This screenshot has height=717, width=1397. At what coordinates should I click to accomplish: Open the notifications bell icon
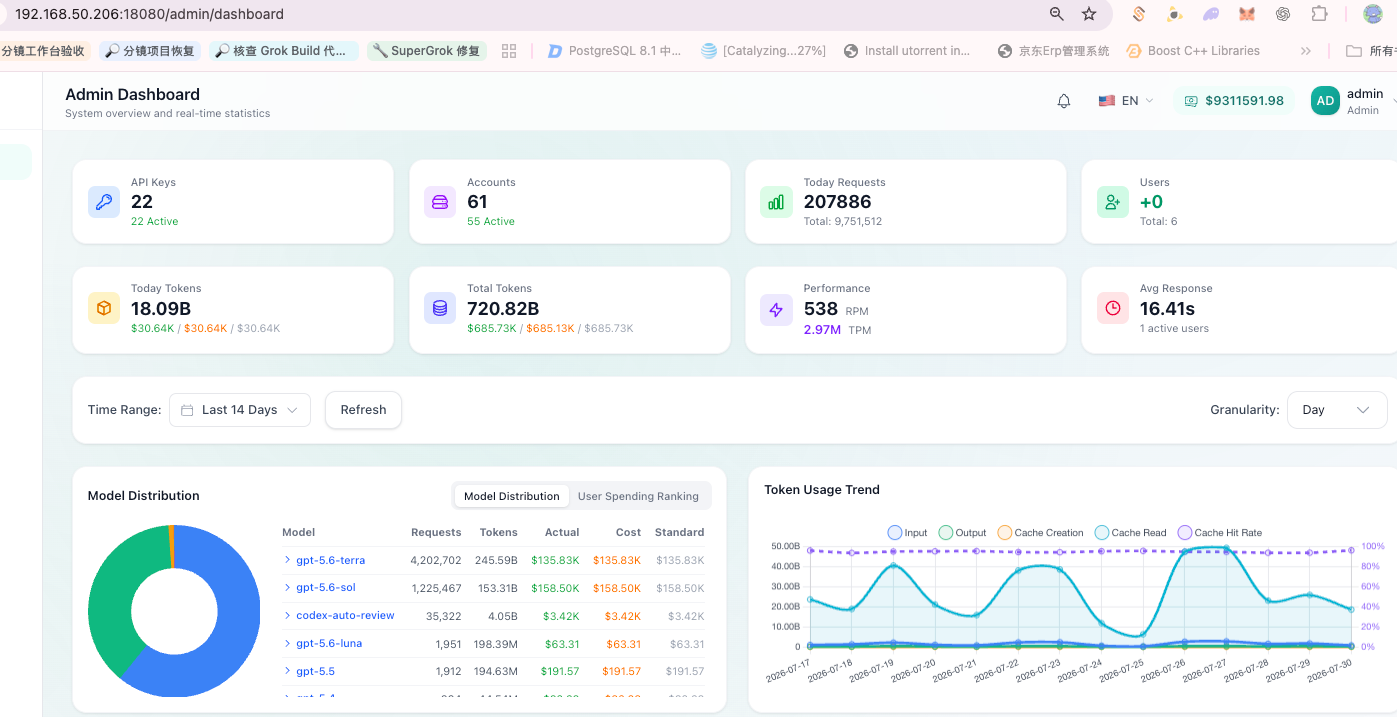[x=1064, y=101]
